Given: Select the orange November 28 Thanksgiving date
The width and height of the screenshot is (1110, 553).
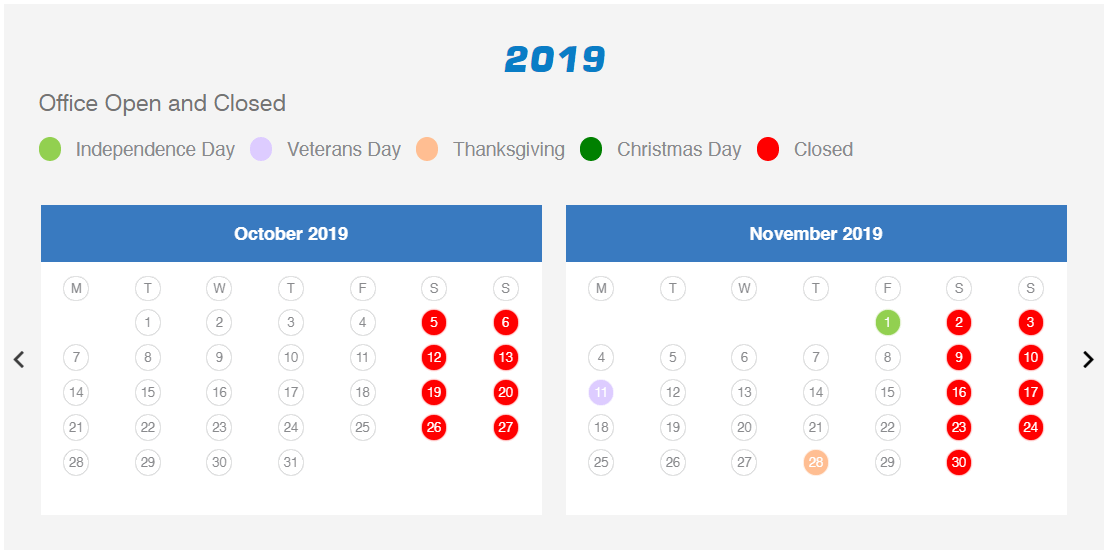Looking at the screenshot, I should (x=816, y=462).
